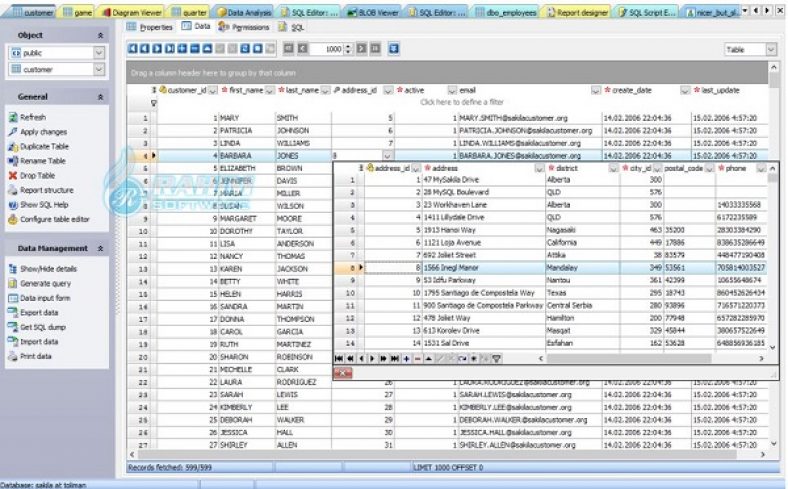The width and height of the screenshot is (788, 489).
Task: Go to the previous page of records
Action: [303, 49]
